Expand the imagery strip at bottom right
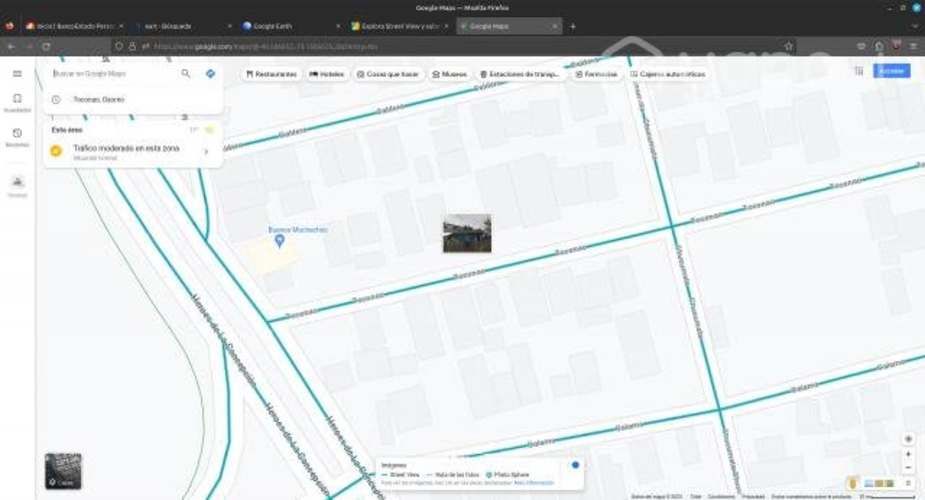 point(908,483)
